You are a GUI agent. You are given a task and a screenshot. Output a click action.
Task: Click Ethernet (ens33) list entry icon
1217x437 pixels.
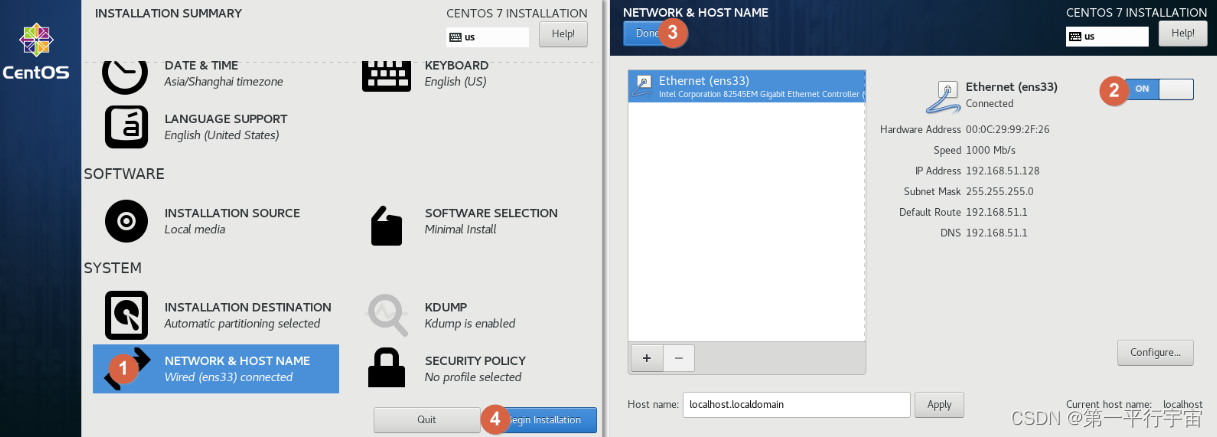[644, 84]
